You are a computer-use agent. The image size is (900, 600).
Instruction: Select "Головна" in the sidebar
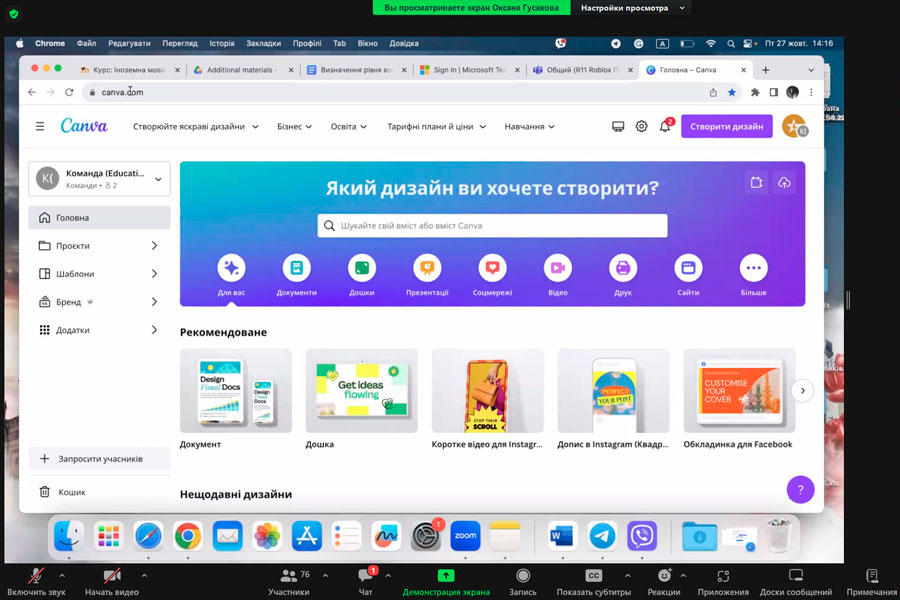coord(99,218)
